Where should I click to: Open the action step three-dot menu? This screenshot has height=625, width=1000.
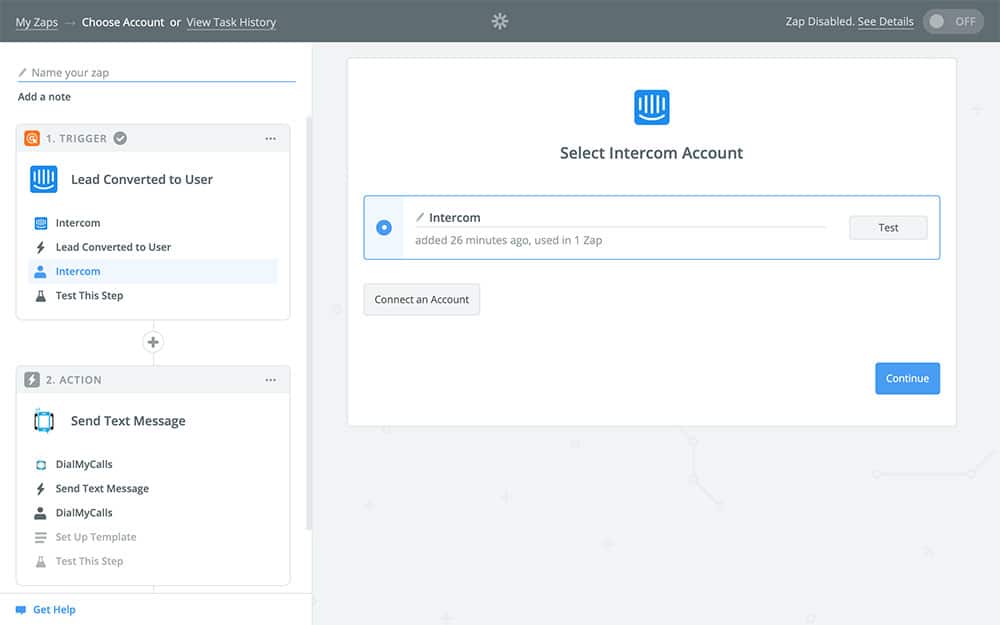(x=270, y=380)
